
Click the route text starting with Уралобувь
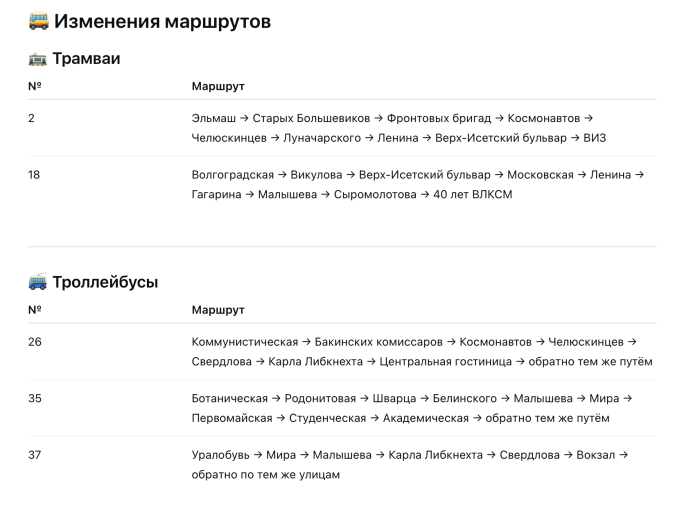pyautogui.click(x=409, y=465)
